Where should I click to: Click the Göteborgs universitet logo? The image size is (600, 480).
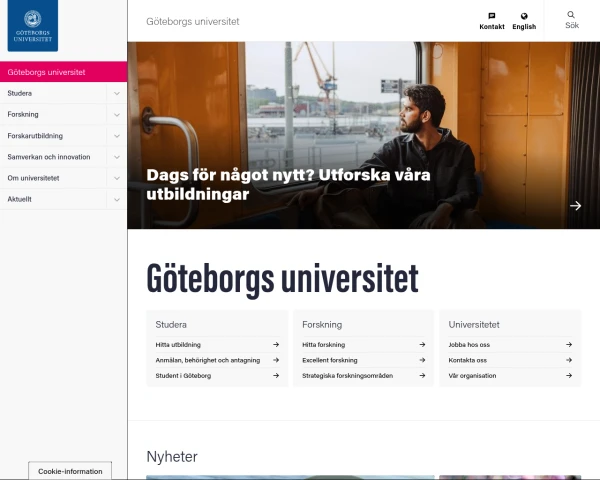33,25
